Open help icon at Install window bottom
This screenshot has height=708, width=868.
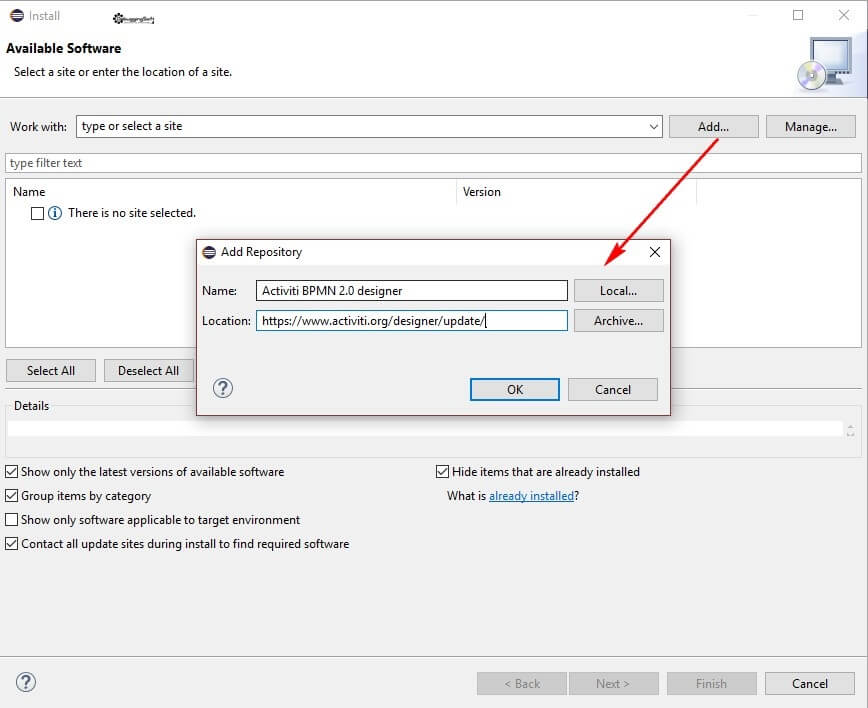[26, 682]
